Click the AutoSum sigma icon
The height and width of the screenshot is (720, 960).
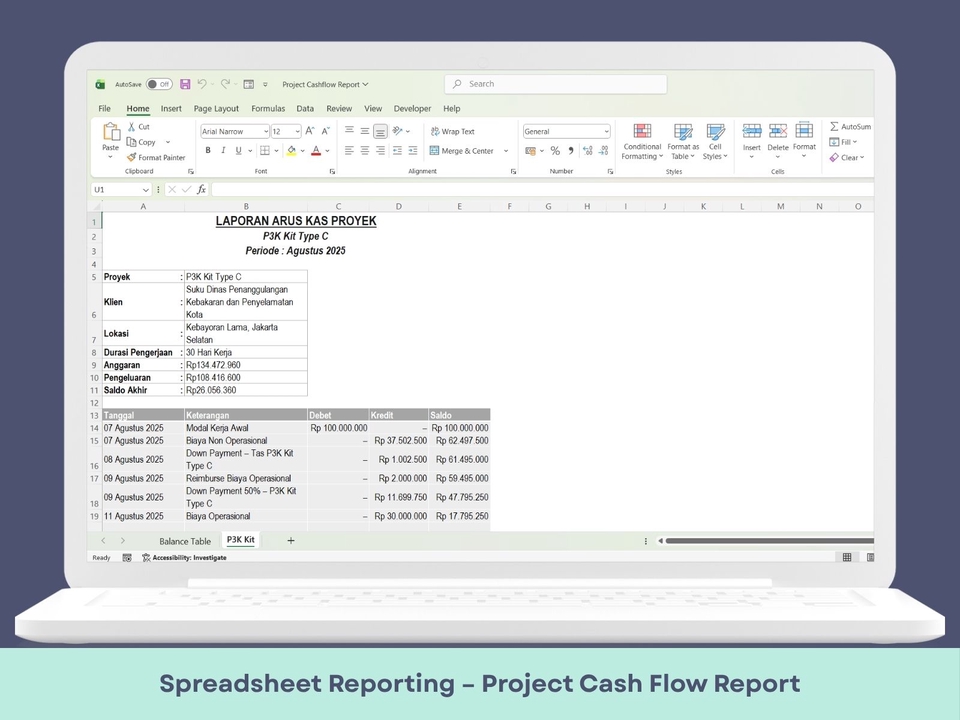[835, 127]
